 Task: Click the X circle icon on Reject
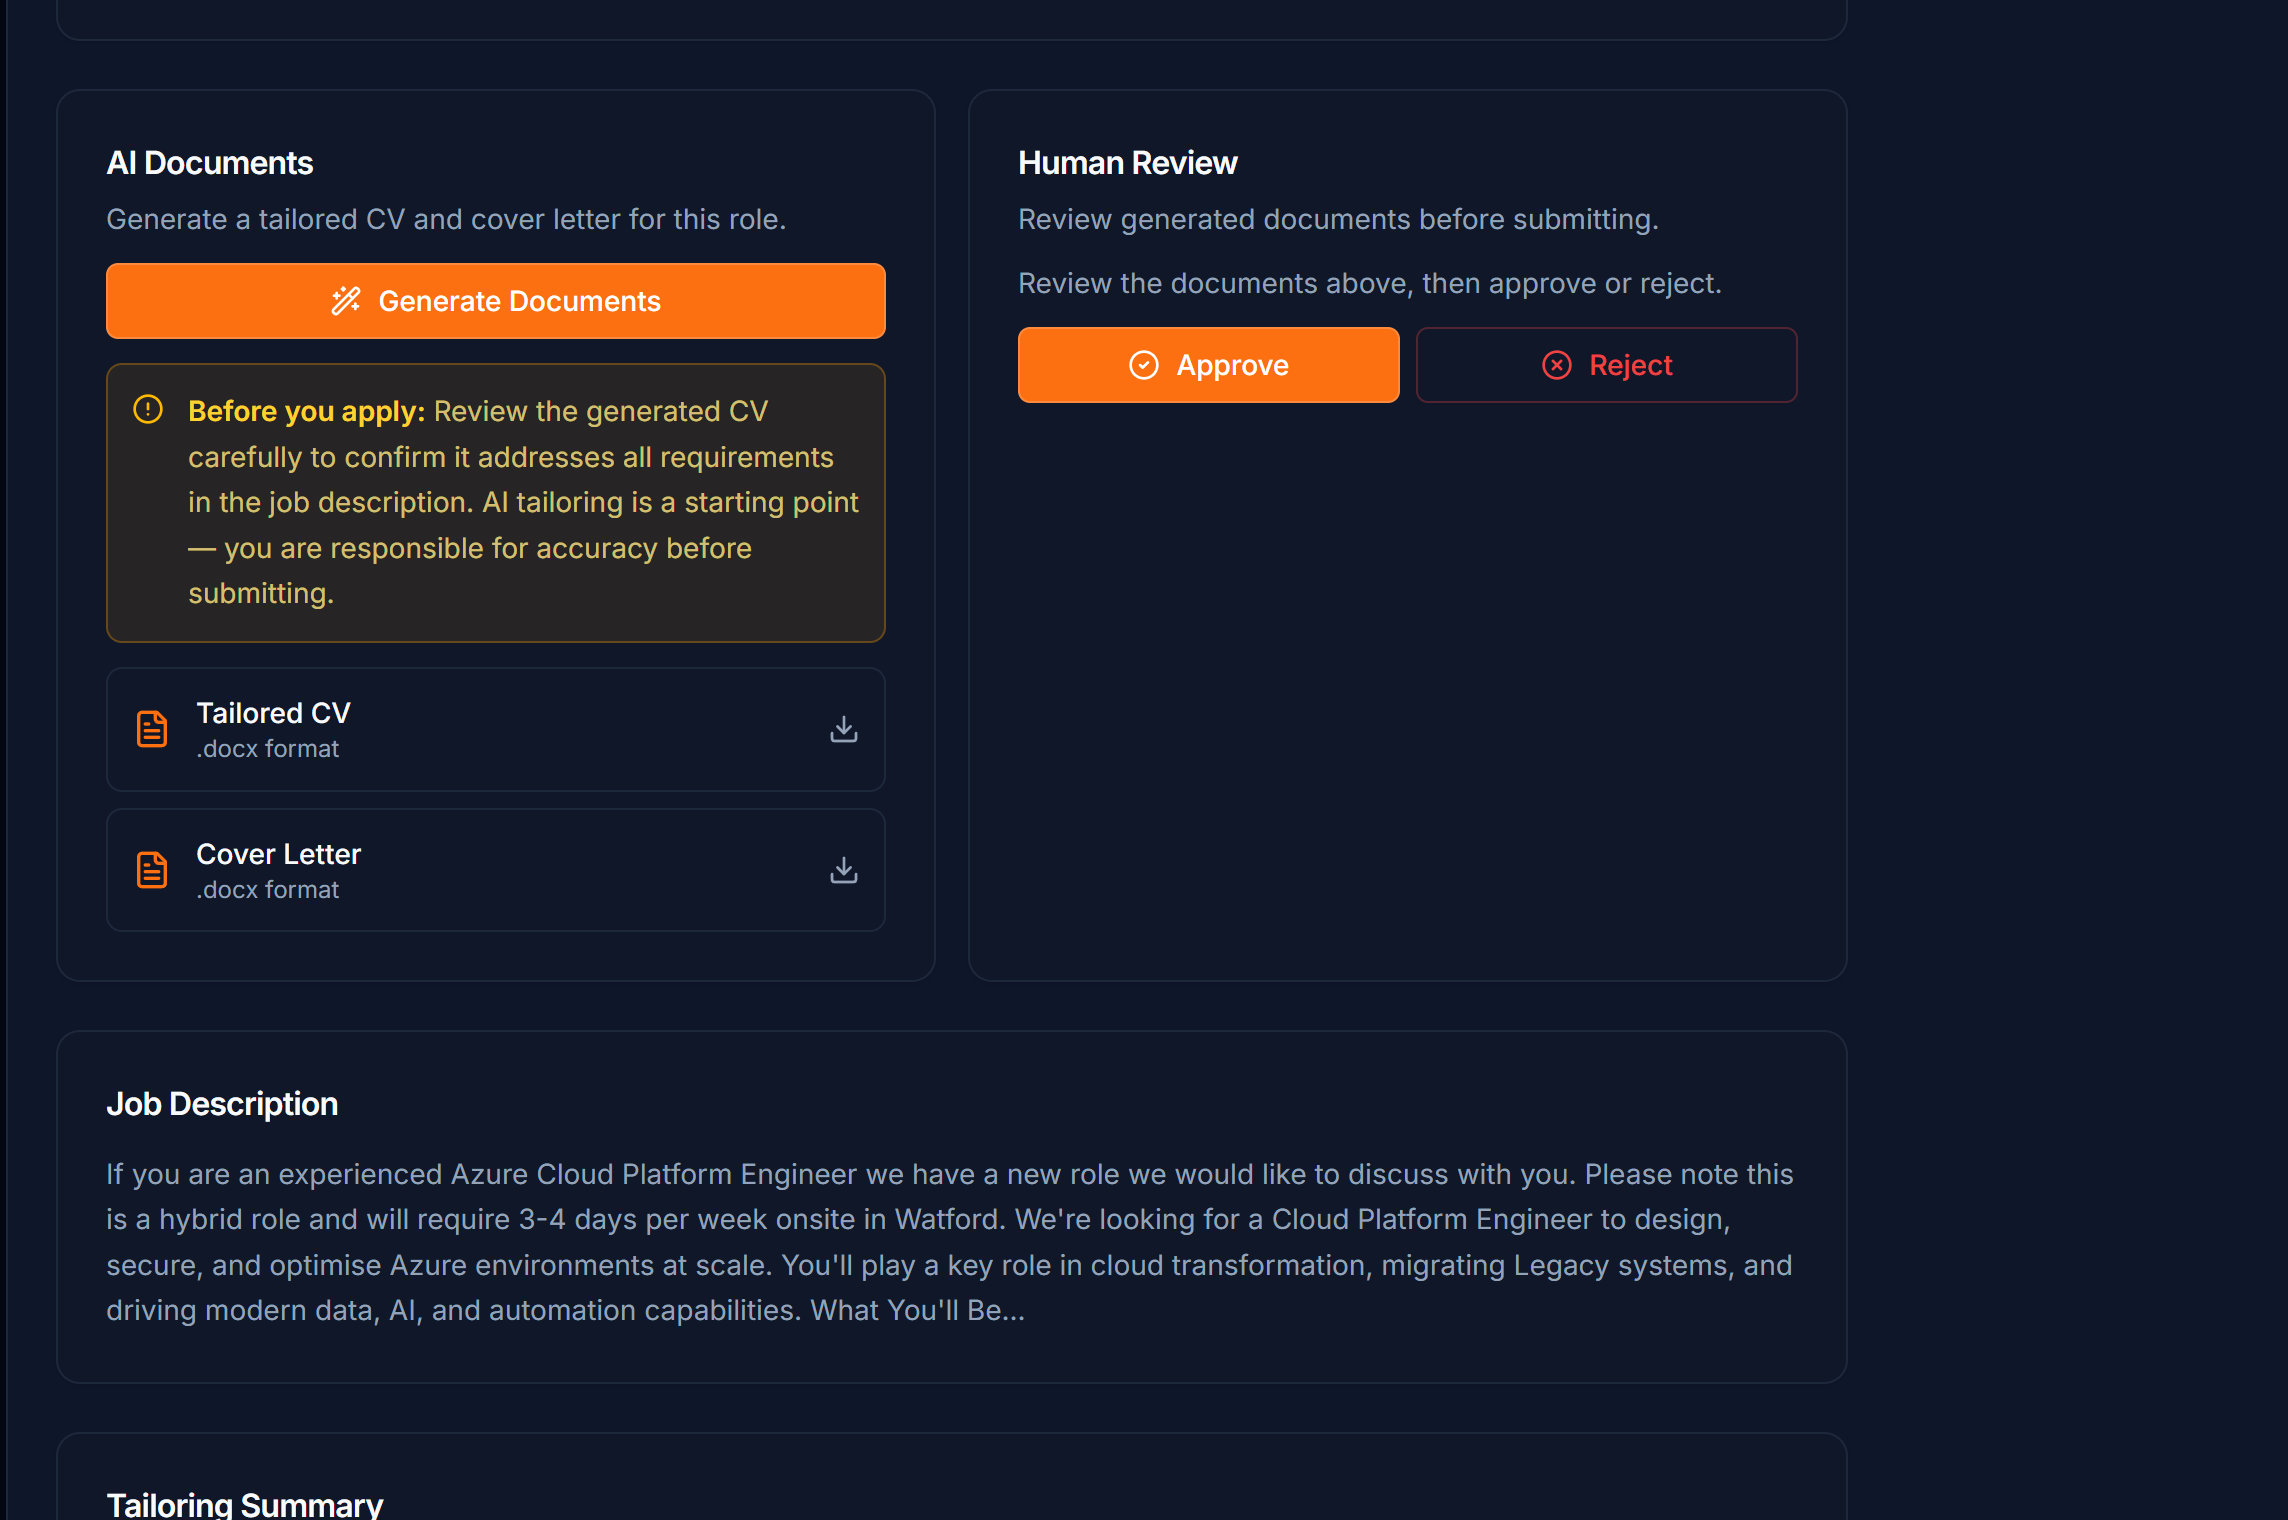point(1557,365)
